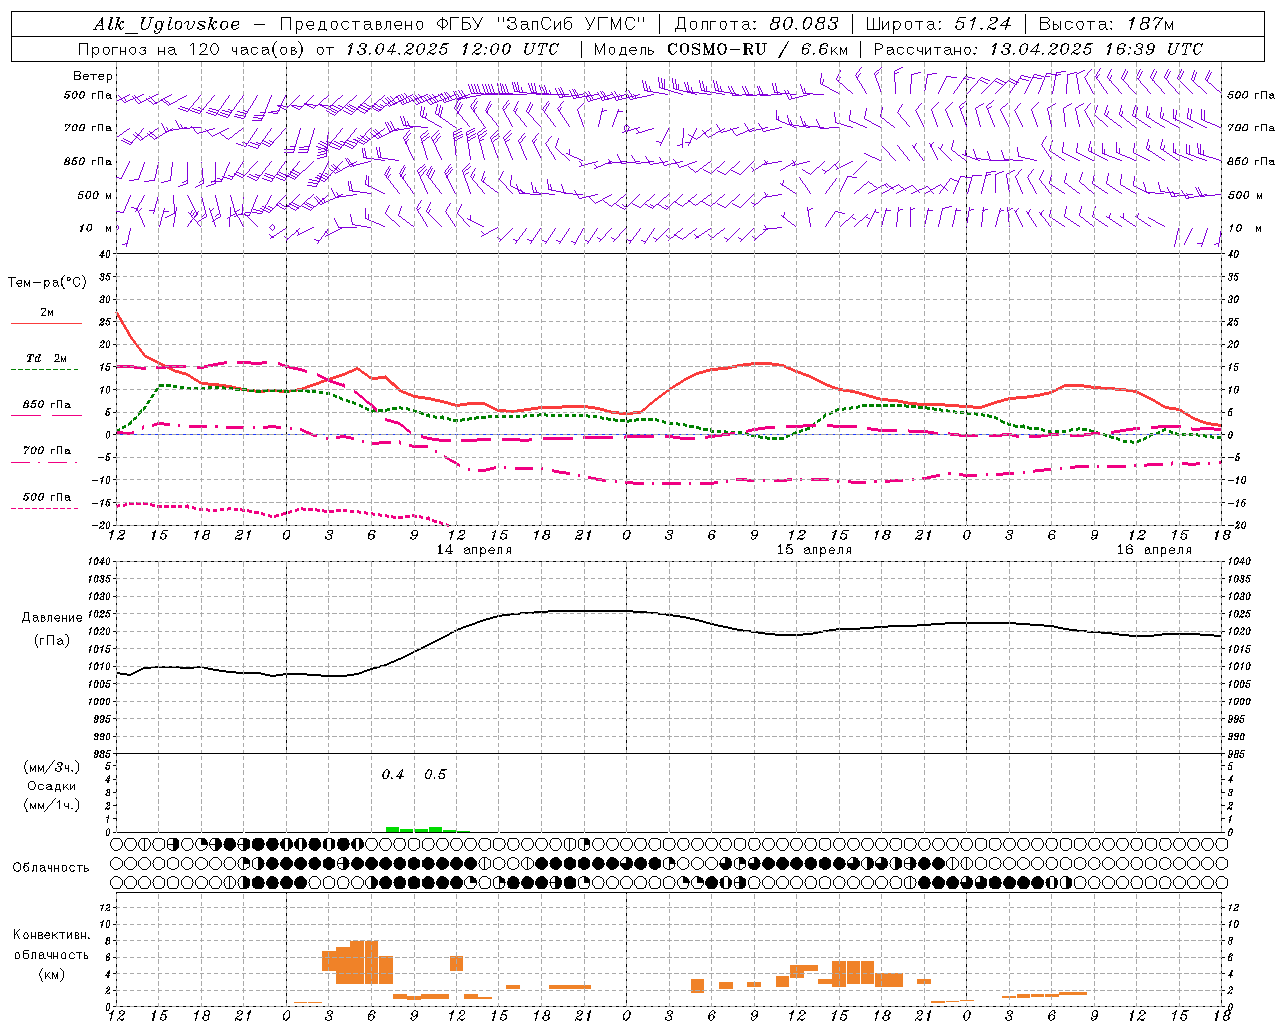The height and width of the screenshot is (1024, 1280).
Task: Click the 16 апреля date marker
Action: click(1154, 550)
